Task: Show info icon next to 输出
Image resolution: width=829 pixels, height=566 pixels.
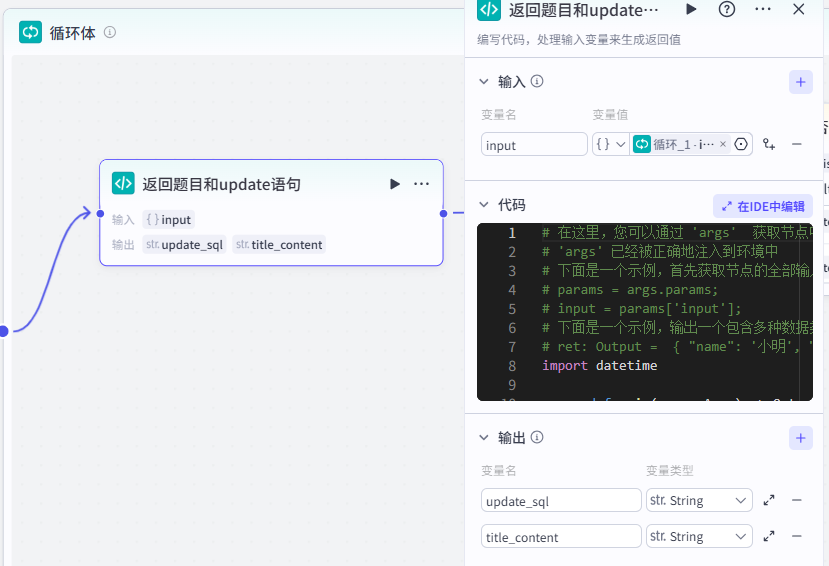Action: pos(537,438)
